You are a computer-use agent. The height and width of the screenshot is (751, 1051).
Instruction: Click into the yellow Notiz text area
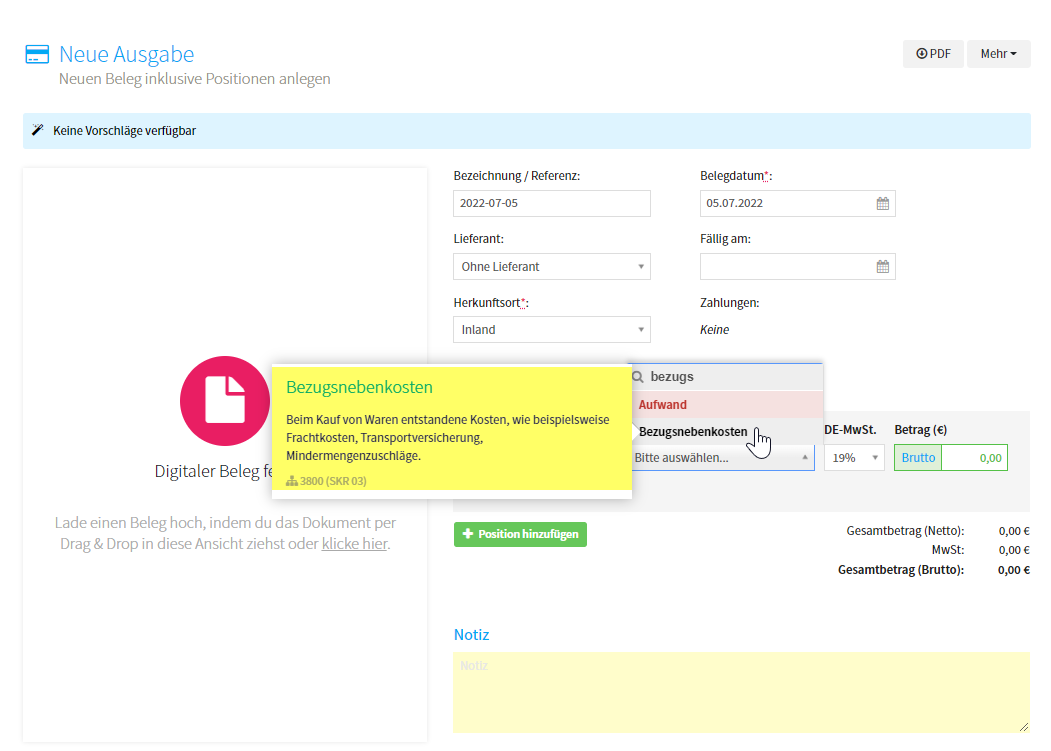[741, 692]
